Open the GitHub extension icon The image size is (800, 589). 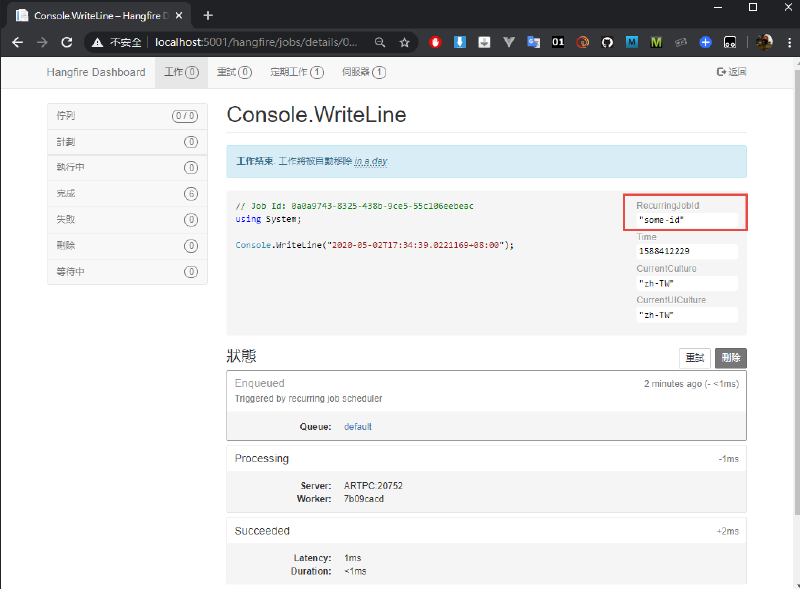607,43
